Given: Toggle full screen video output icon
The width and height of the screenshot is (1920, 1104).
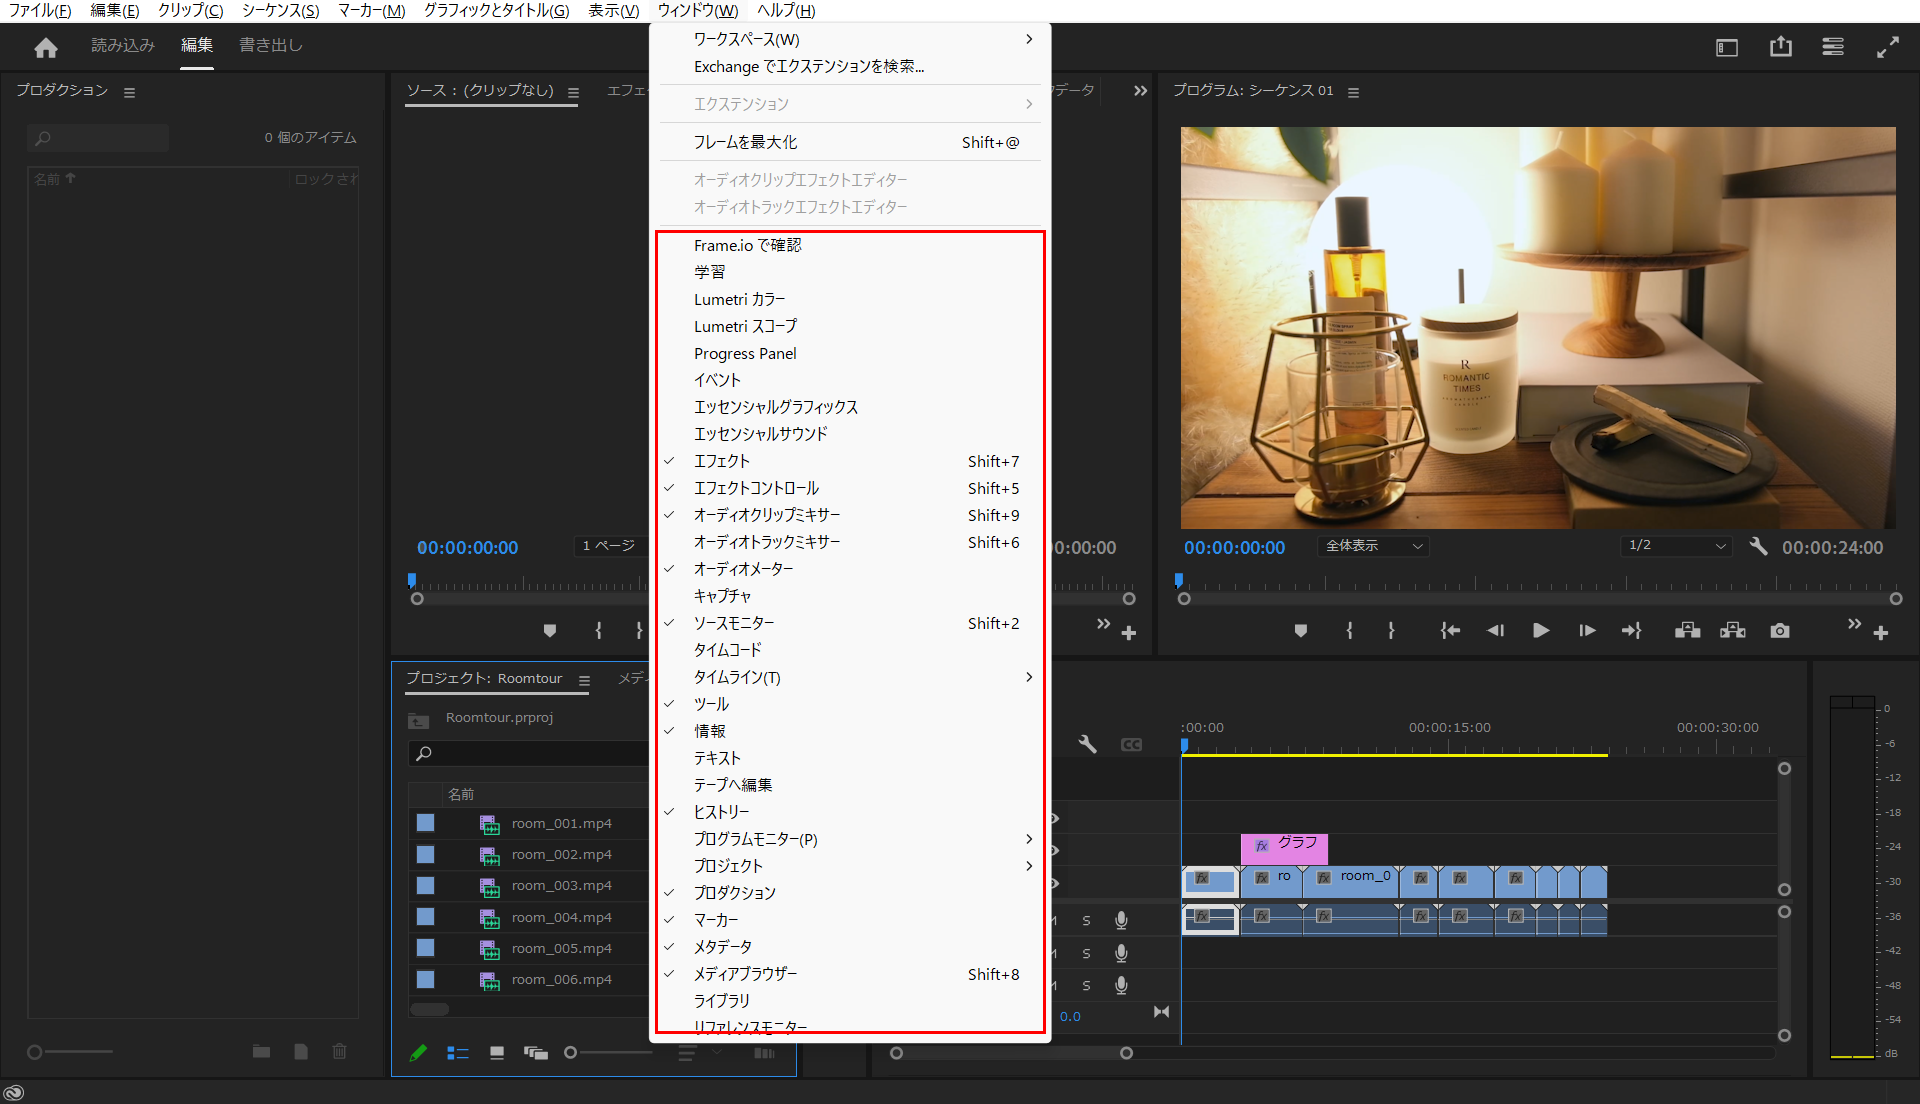Looking at the screenshot, I should (1888, 47).
